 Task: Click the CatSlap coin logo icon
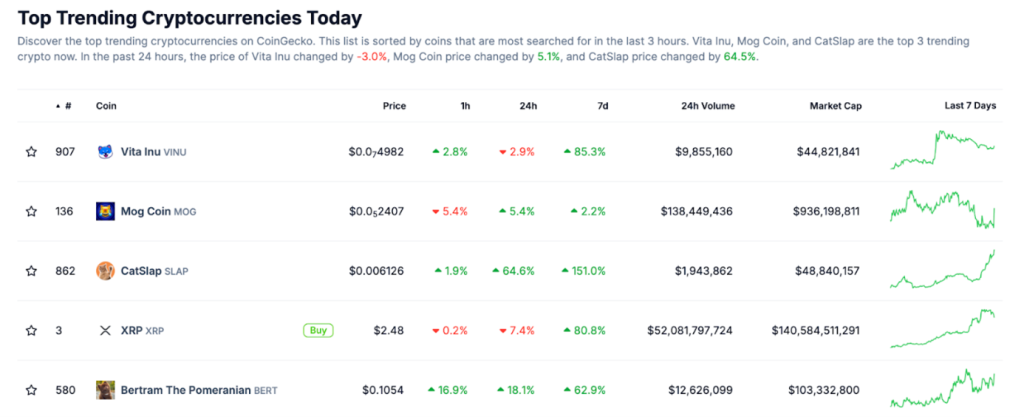click(105, 271)
